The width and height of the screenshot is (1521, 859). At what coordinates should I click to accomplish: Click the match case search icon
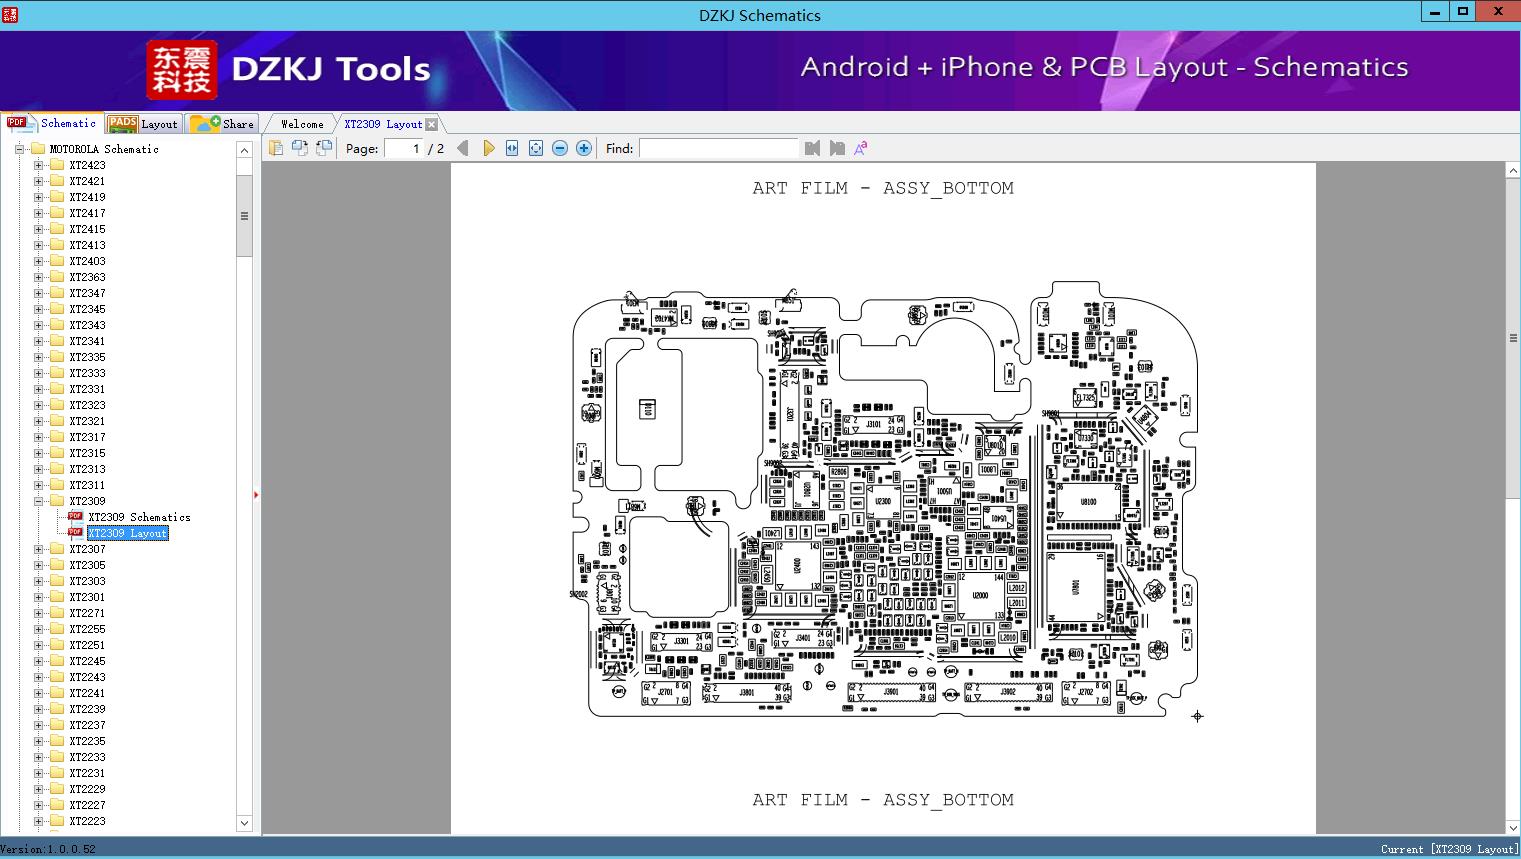(x=860, y=148)
